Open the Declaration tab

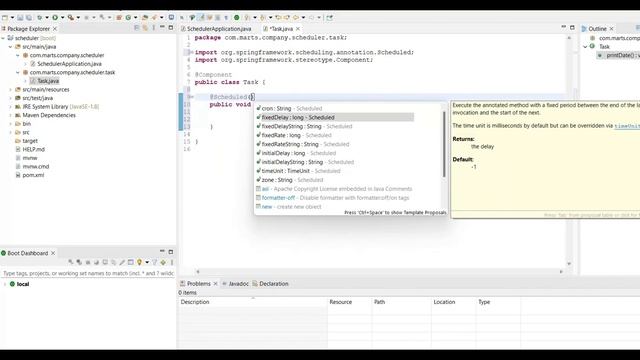point(270,284)
